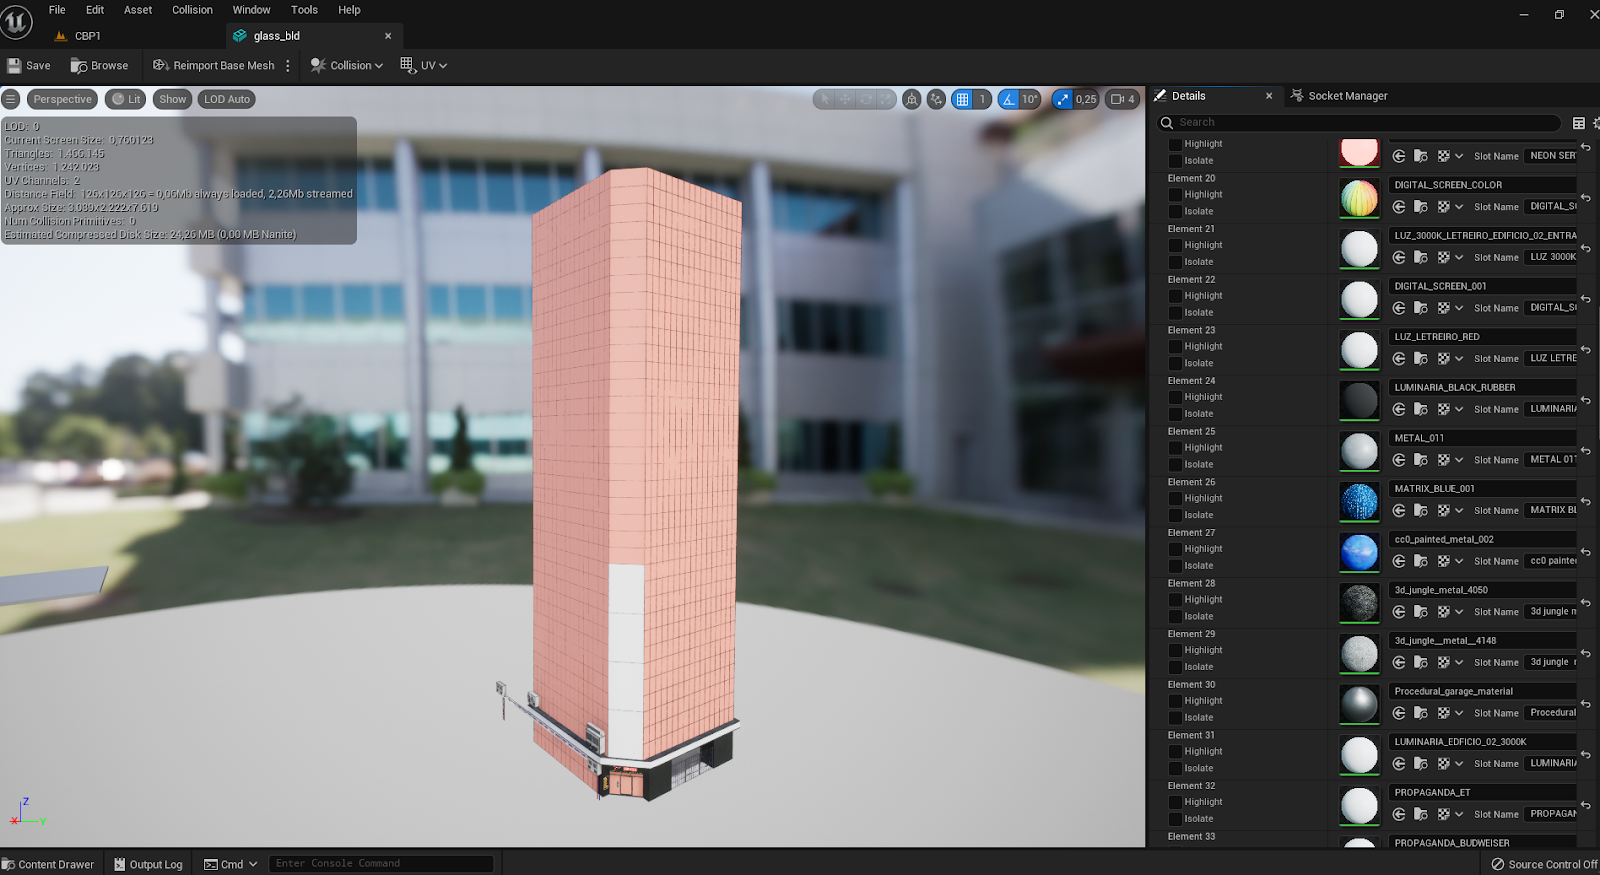The width and height of the screenshot is (1600, 875).
Task: Click cc0_painted_metal_002 material thumbnail
Action: (1359, 552)
